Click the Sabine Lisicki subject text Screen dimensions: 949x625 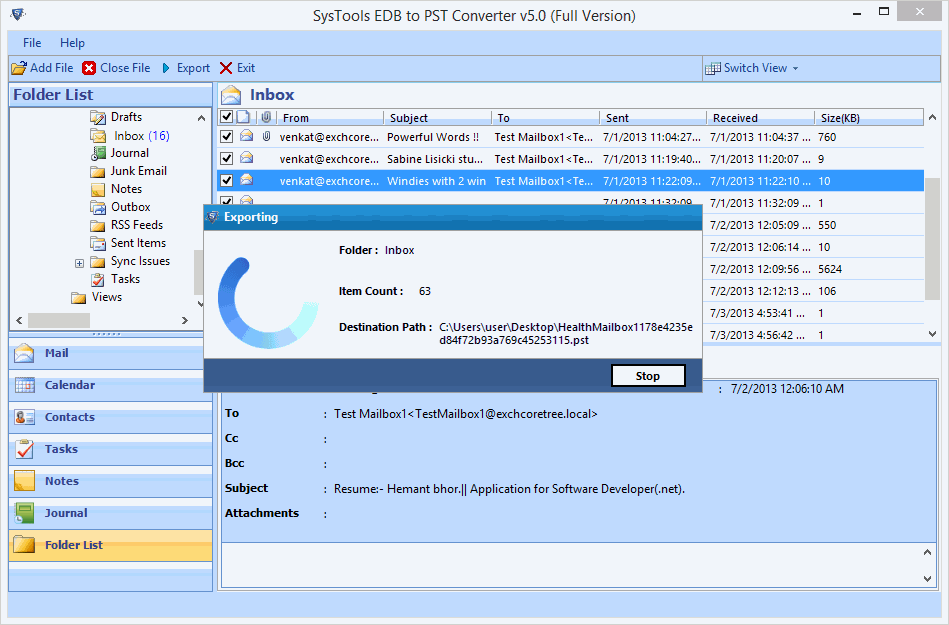pos(435,159)
